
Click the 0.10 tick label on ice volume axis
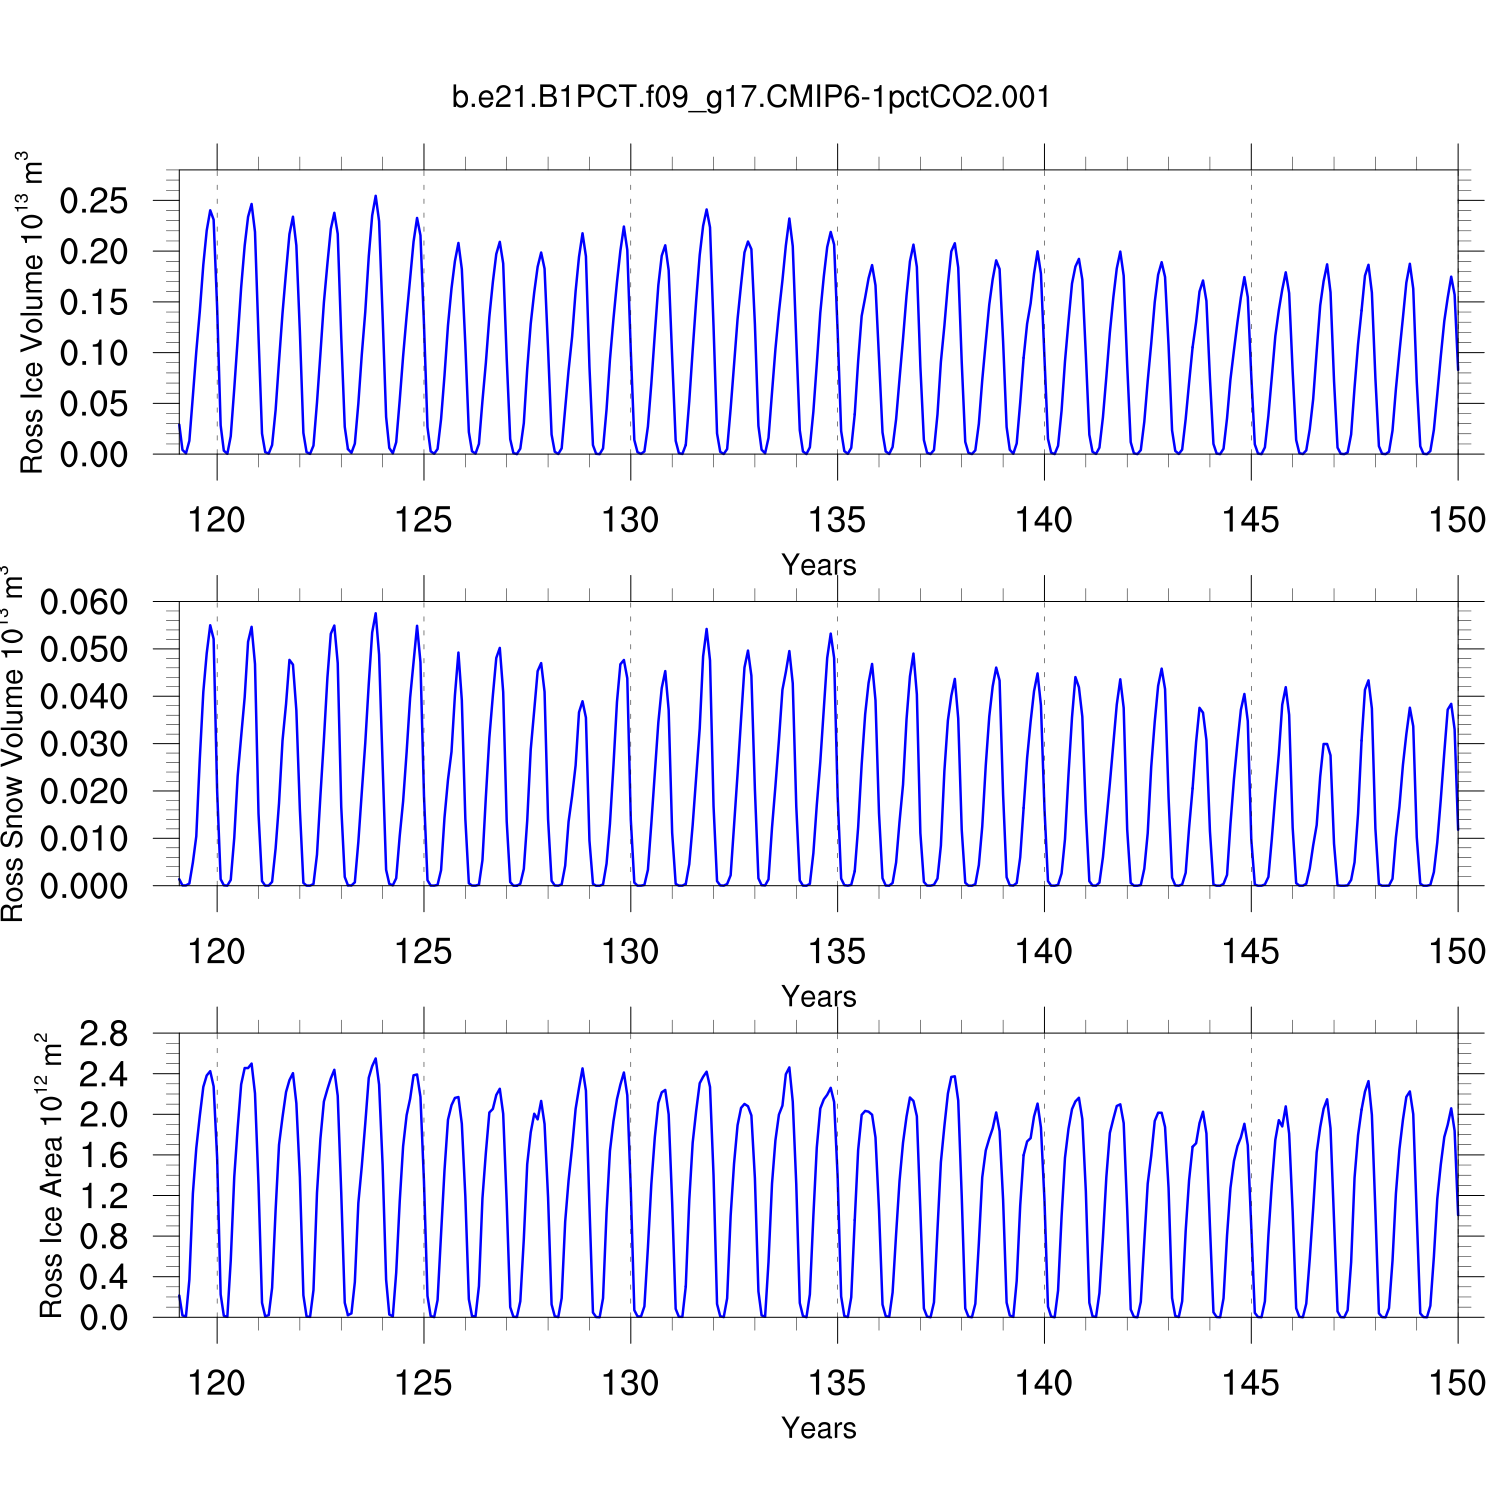[x=94, y=353]
